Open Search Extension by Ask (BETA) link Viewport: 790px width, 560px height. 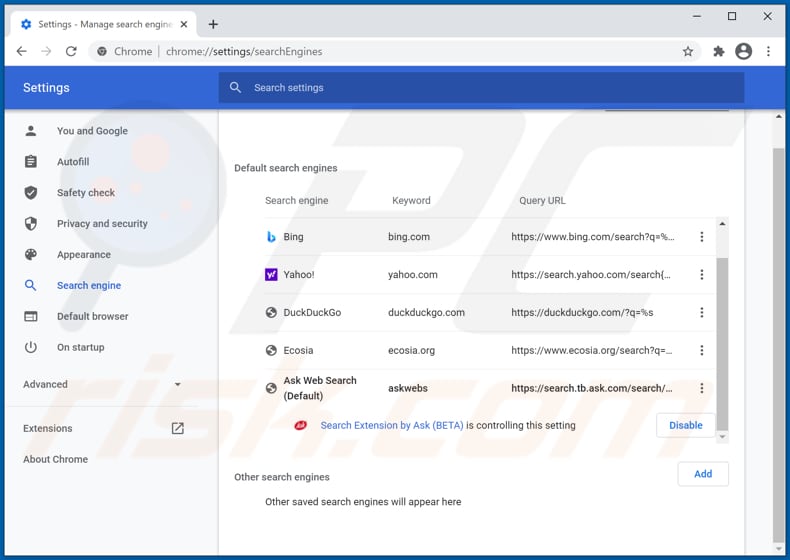(x=392, y=425)
